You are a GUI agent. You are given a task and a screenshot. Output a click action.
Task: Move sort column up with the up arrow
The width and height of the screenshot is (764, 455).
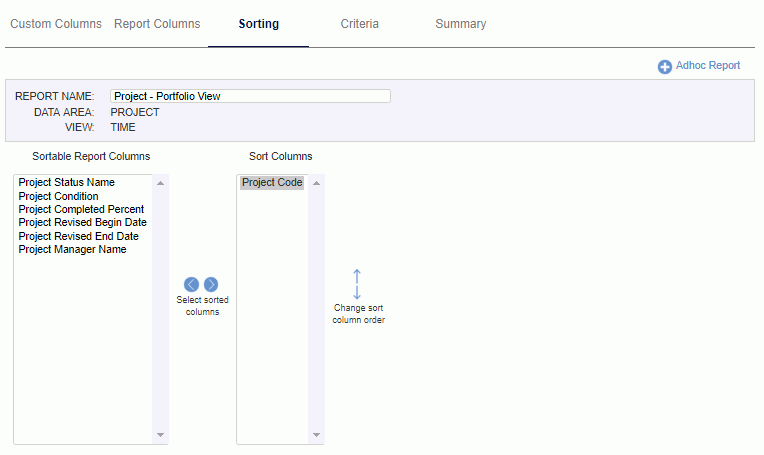(357, 276)
